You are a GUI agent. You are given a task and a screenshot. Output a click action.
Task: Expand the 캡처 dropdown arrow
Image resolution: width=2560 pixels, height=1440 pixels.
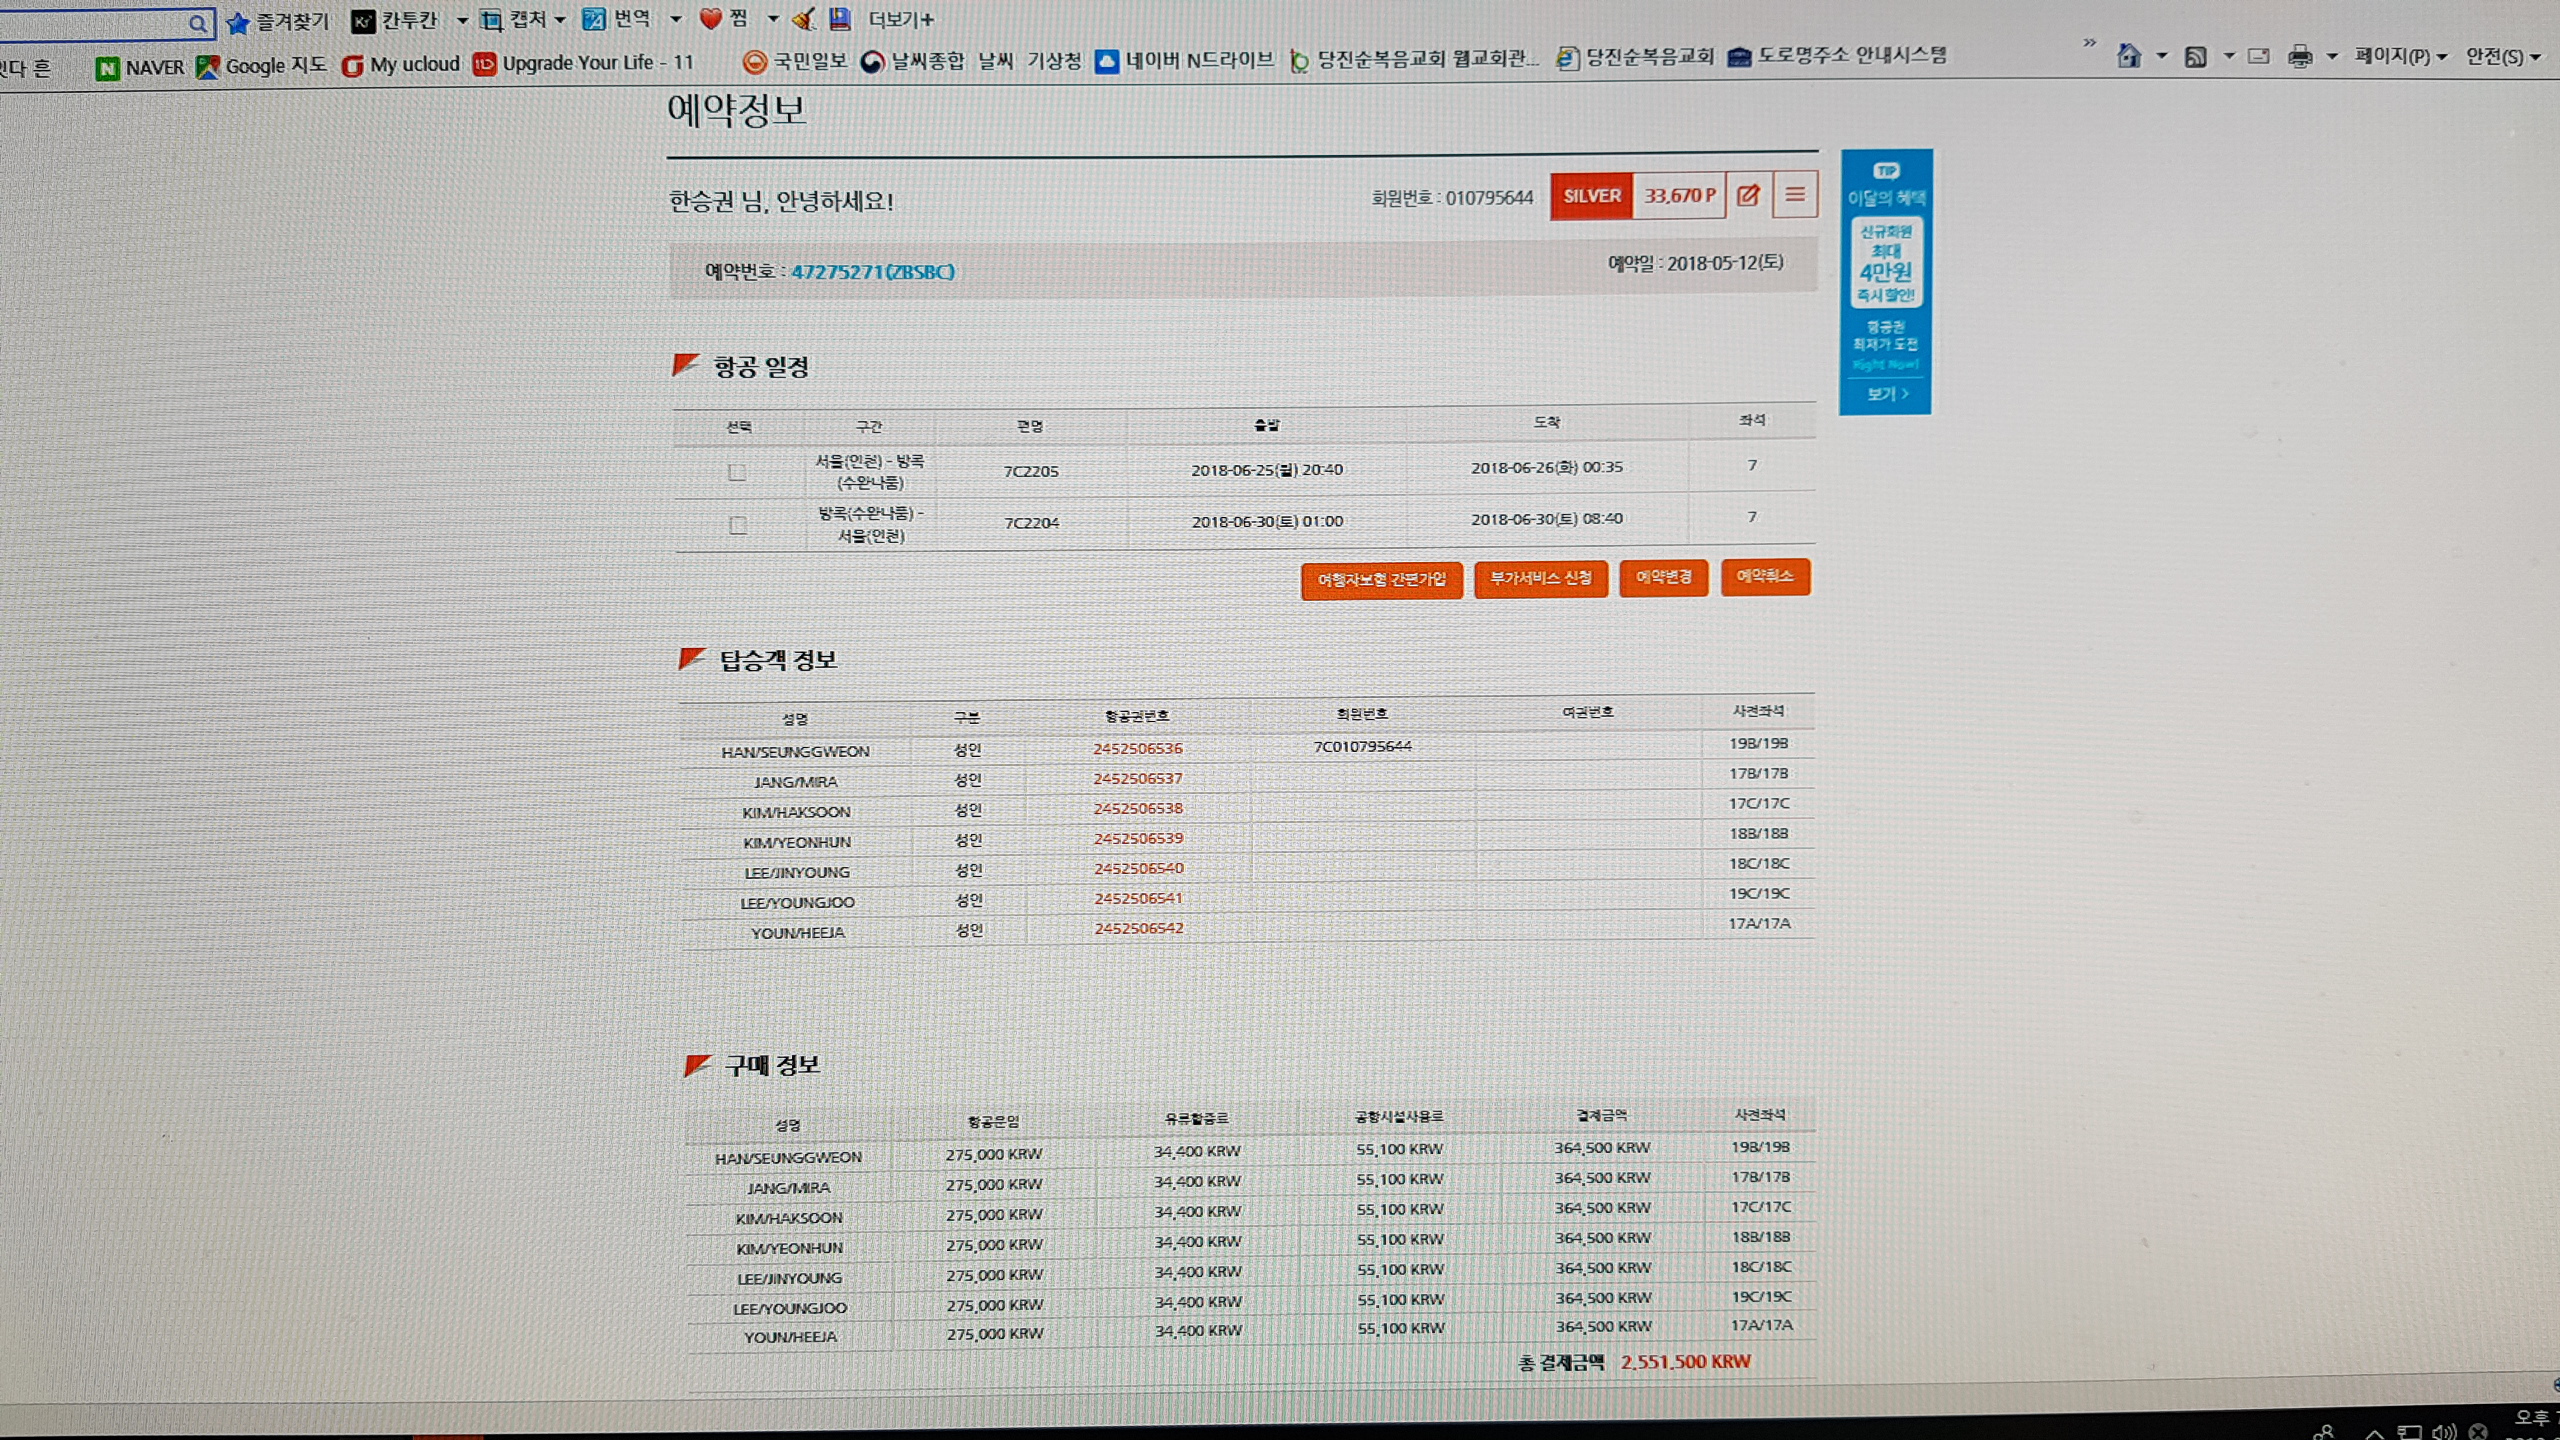[x=560, y=20]
